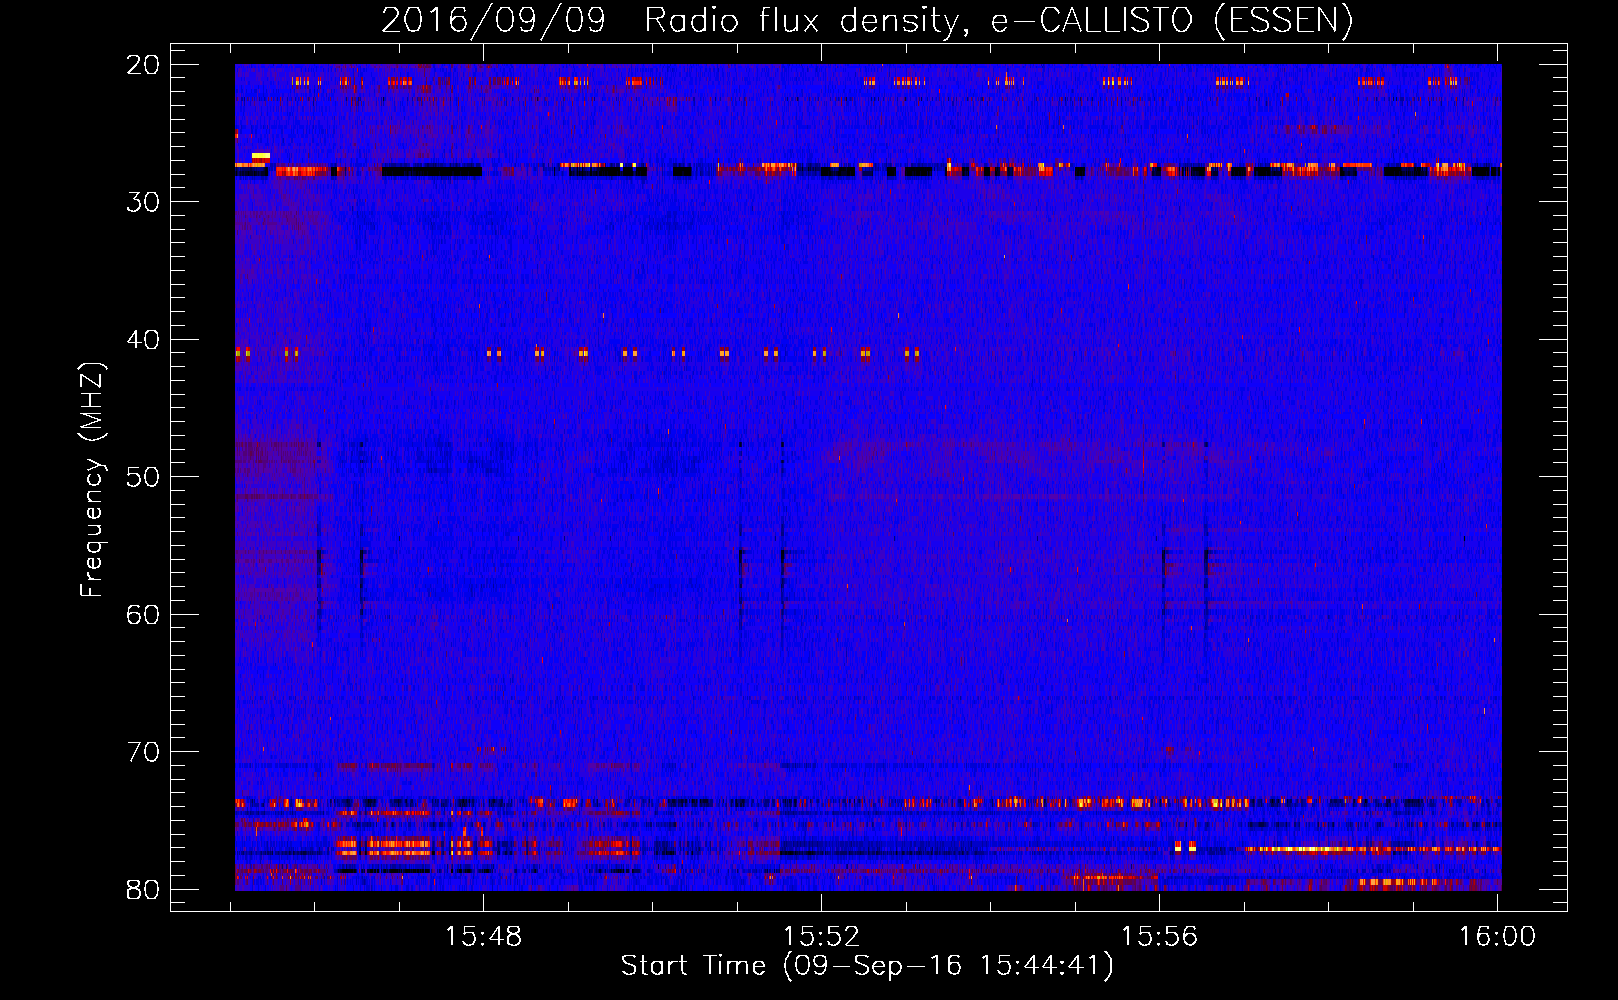The height and width of the screenshot is (1000, 1618).
Task: Click the 15:56 time axis label
Action: [x=1159, y=936]
